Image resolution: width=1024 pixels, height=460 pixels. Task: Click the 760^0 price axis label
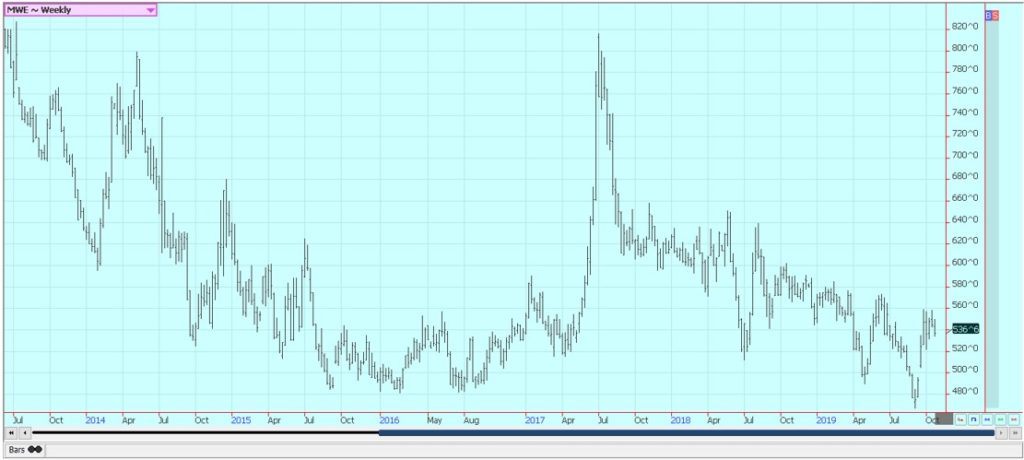(965, 91)
